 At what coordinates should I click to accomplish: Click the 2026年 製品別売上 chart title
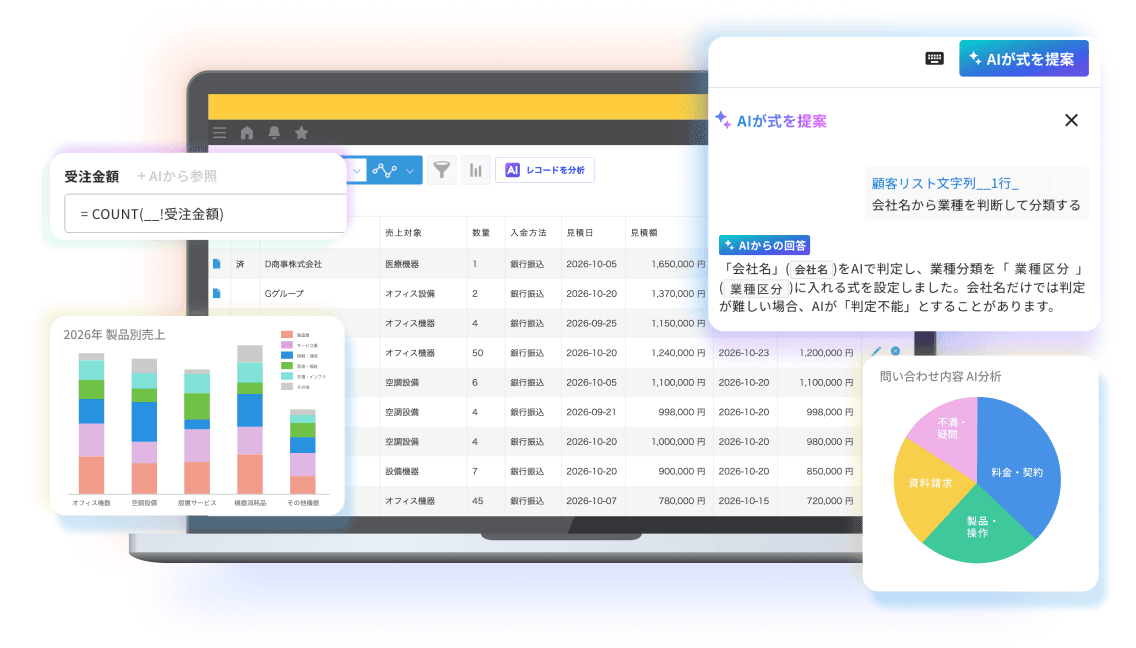click(114, 335)
